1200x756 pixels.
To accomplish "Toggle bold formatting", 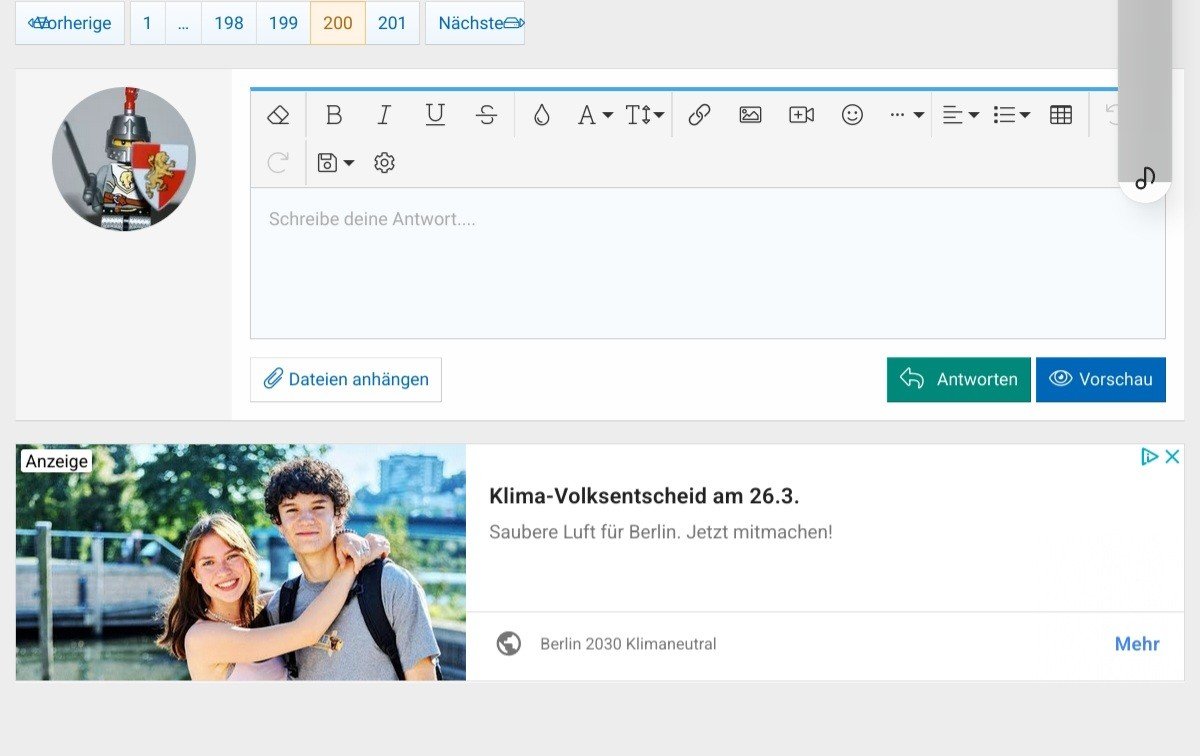I will [334, 115].
